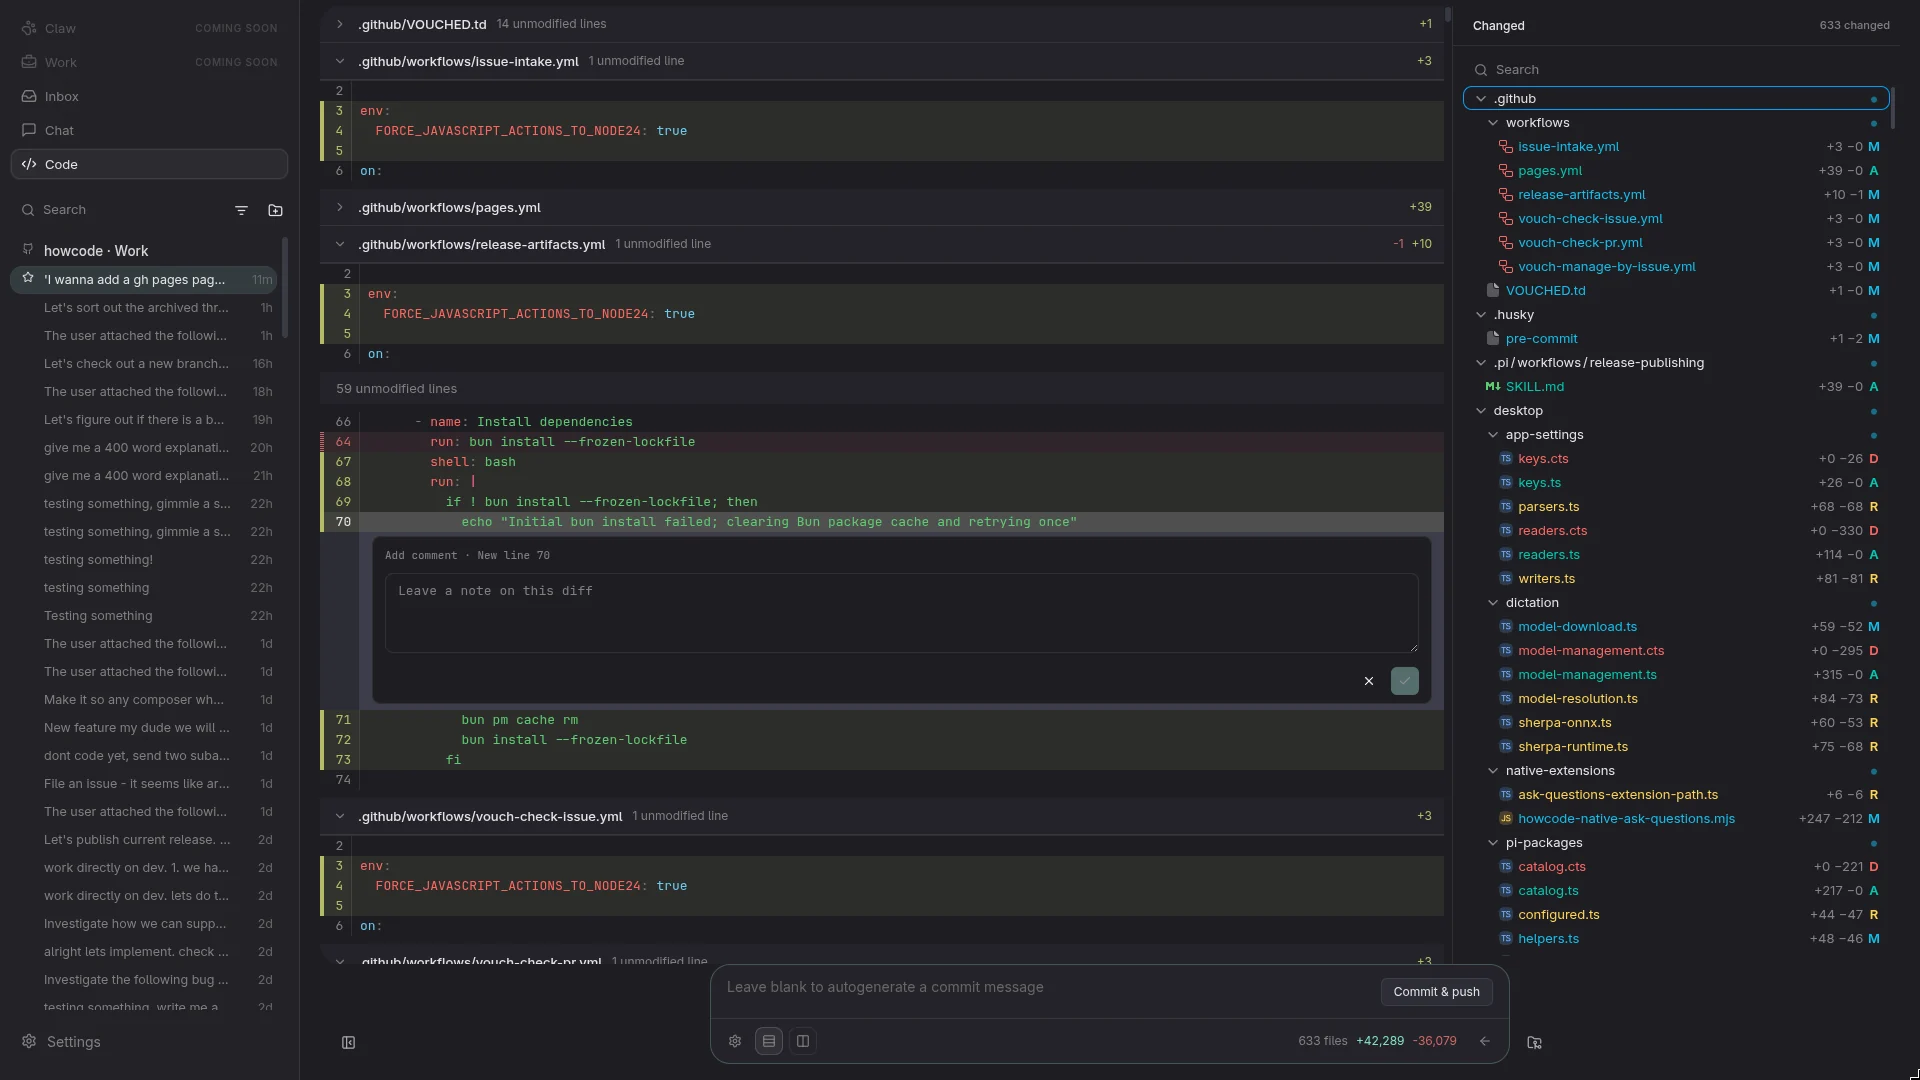Viewport: 1920px width, 1080px height.
Task: Expand the .github/VOUCHED.td diff section
Action: [x=339, y=24]
